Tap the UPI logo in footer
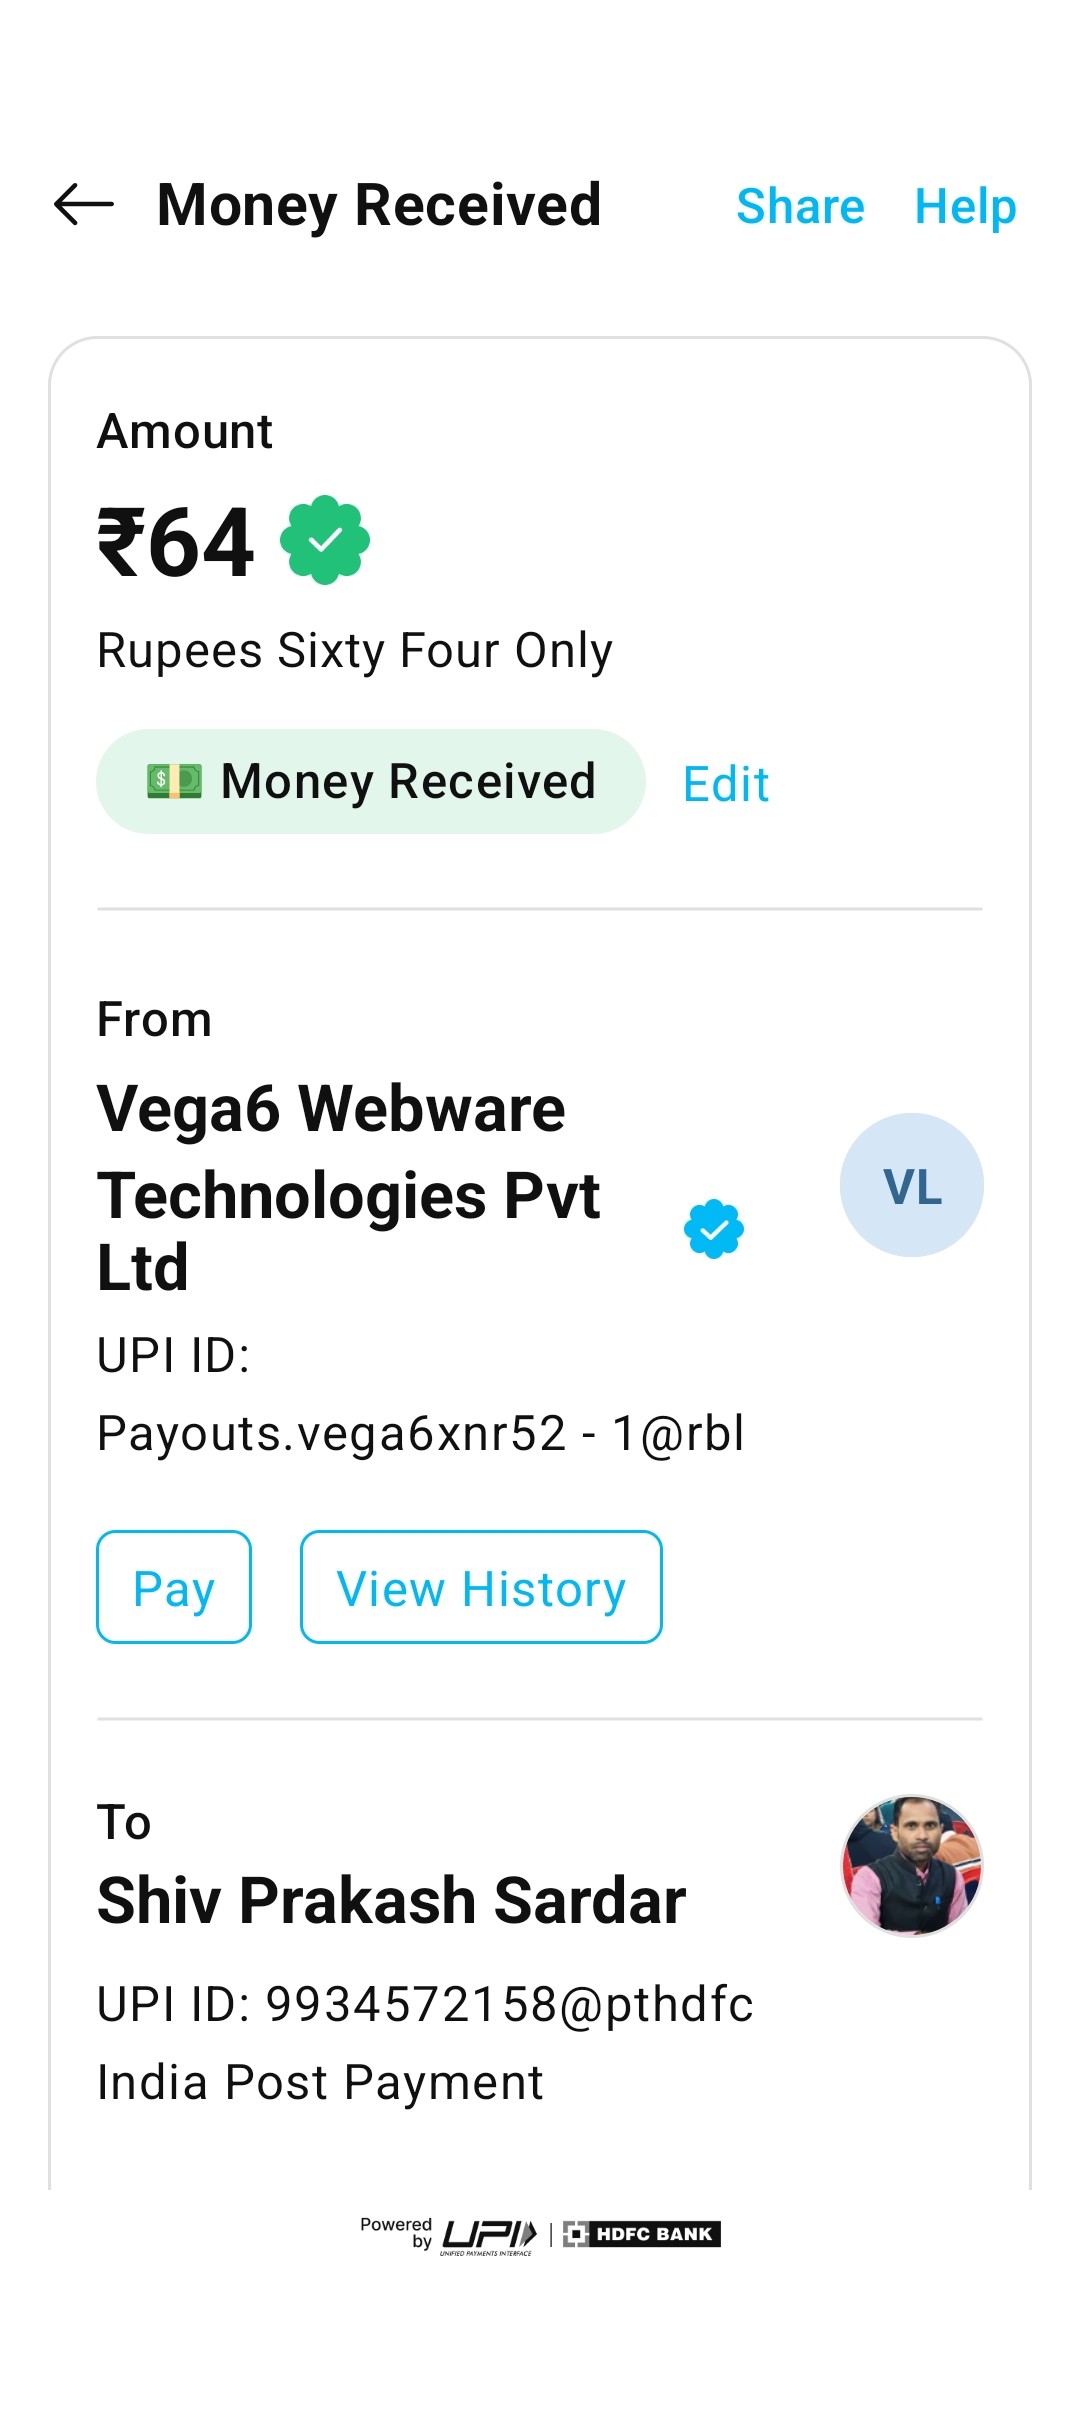This screenshot has height=2412, width=1080. pyautogui.click(x=489, y=2234)
